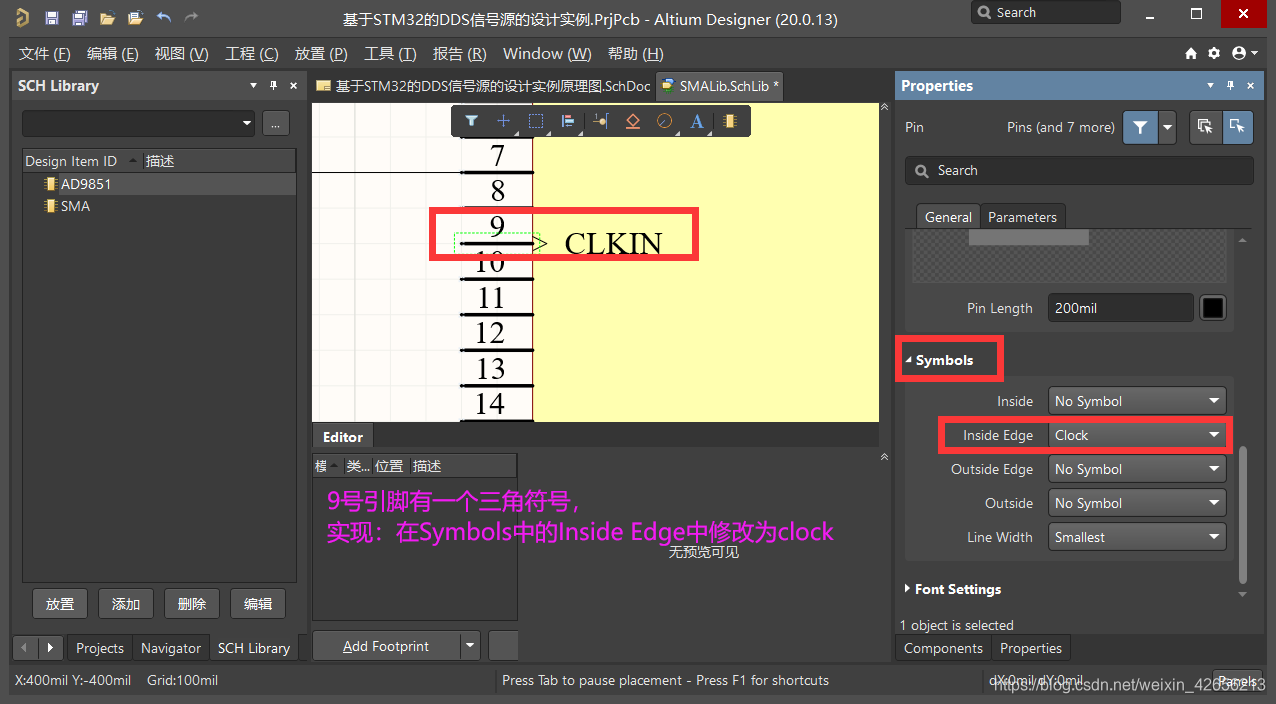Close the Properties panel

pyautogui.click(x=1251, y=86)
